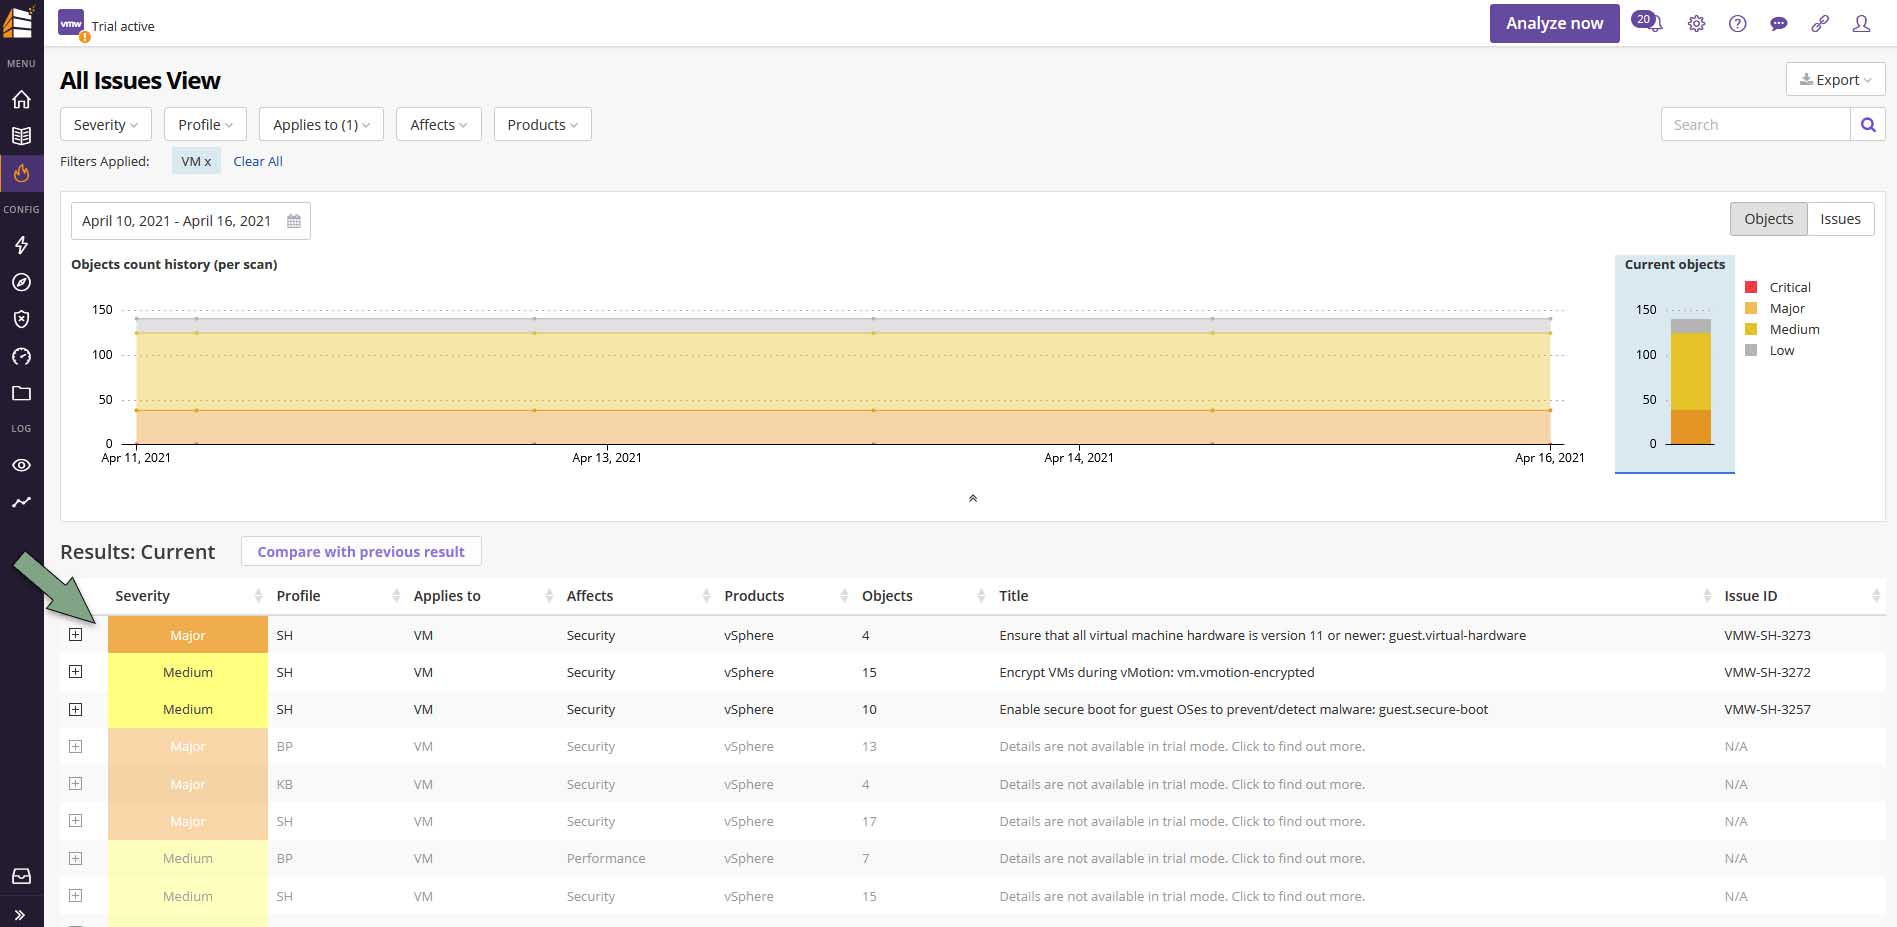Click the home icon in sidebar
This screenshot has width=1897, height=927.
point(21,99)
